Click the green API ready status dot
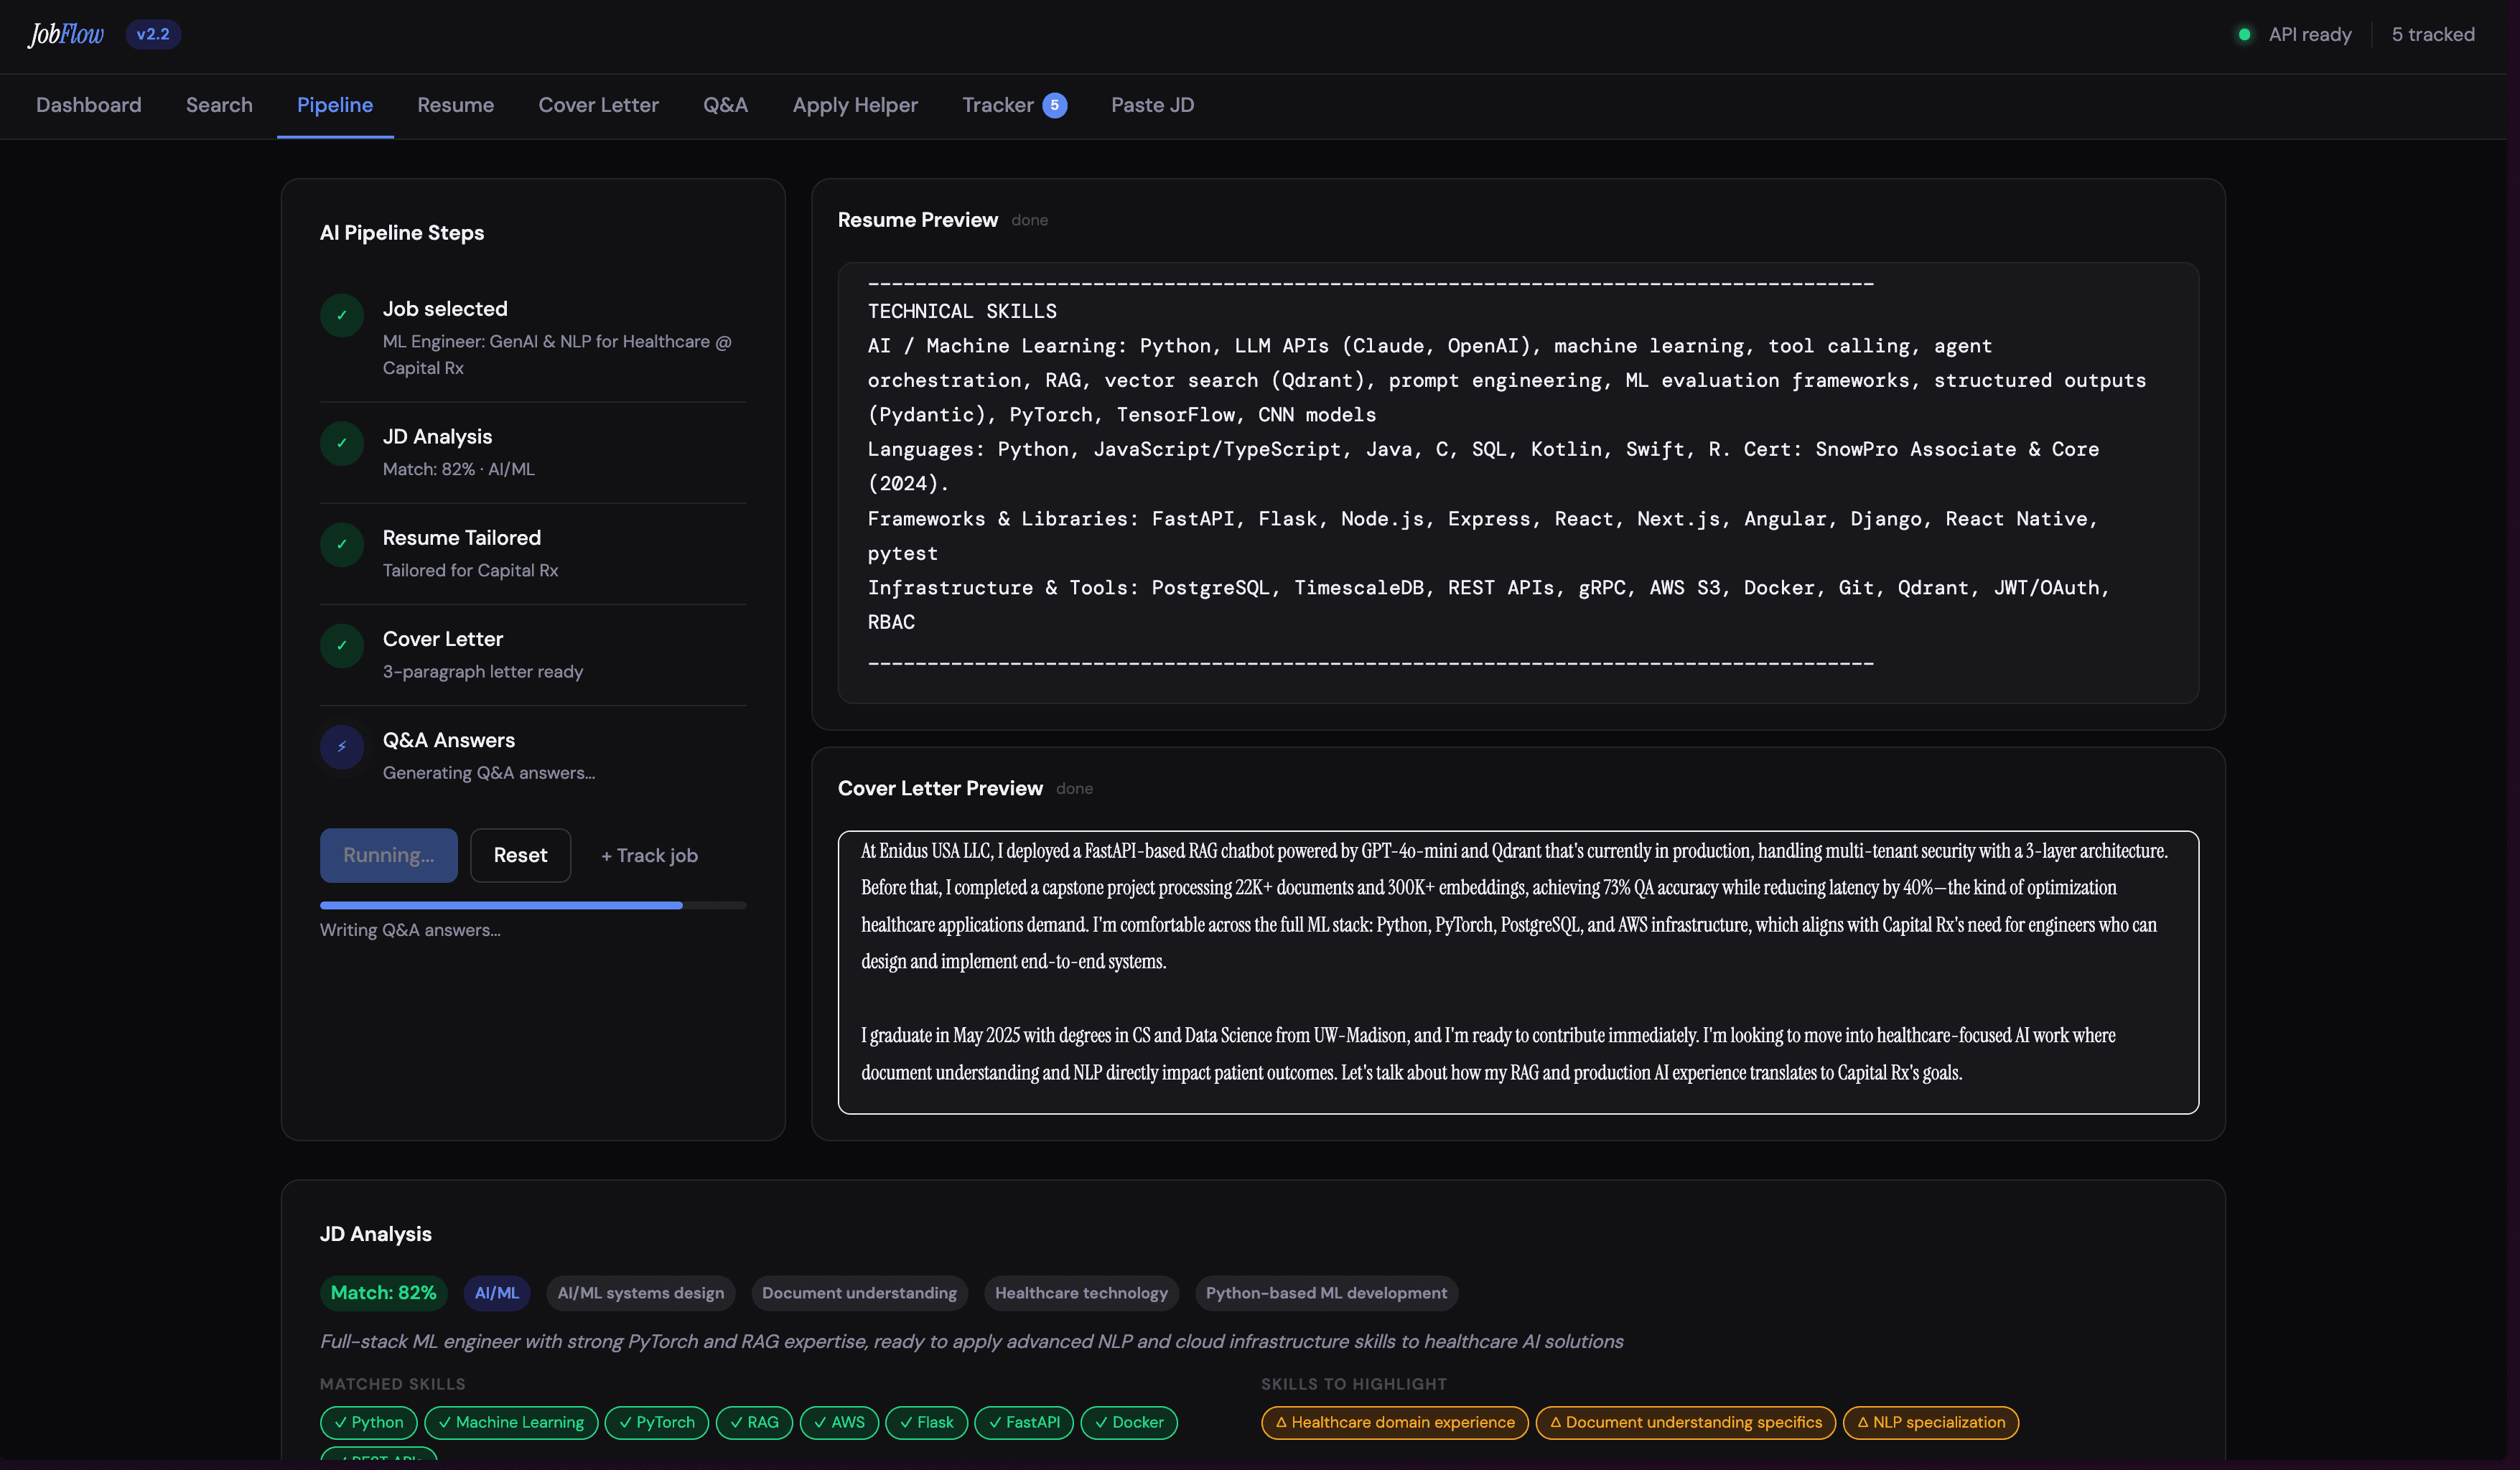2520x1470 pixels. coord(2244,34)
